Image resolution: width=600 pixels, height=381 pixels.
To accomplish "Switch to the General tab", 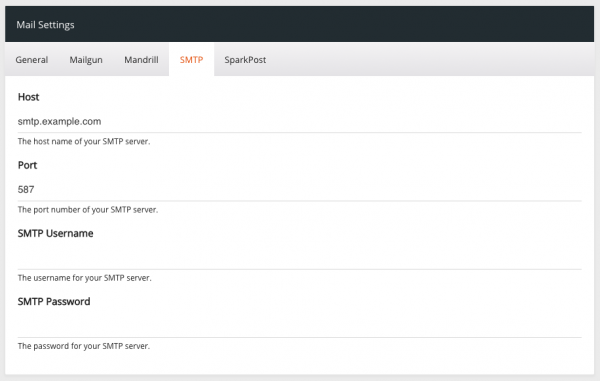I will (32, 60).
